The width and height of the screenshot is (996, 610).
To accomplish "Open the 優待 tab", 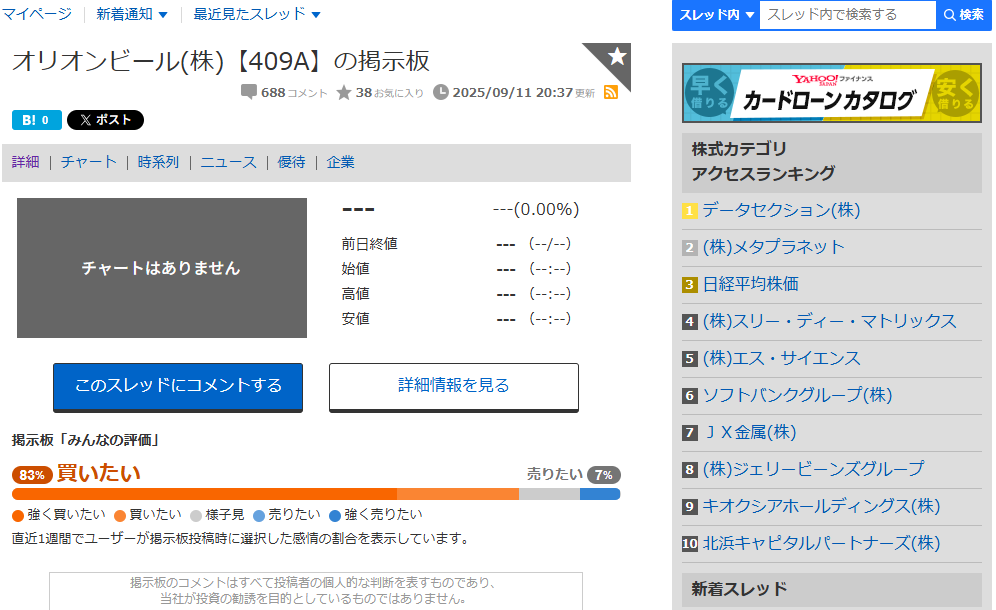I will pos(292,162).
